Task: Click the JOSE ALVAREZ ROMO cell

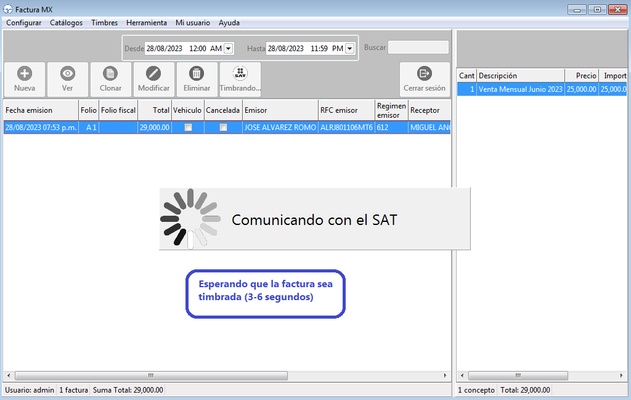Action: [x=280, y=128]
